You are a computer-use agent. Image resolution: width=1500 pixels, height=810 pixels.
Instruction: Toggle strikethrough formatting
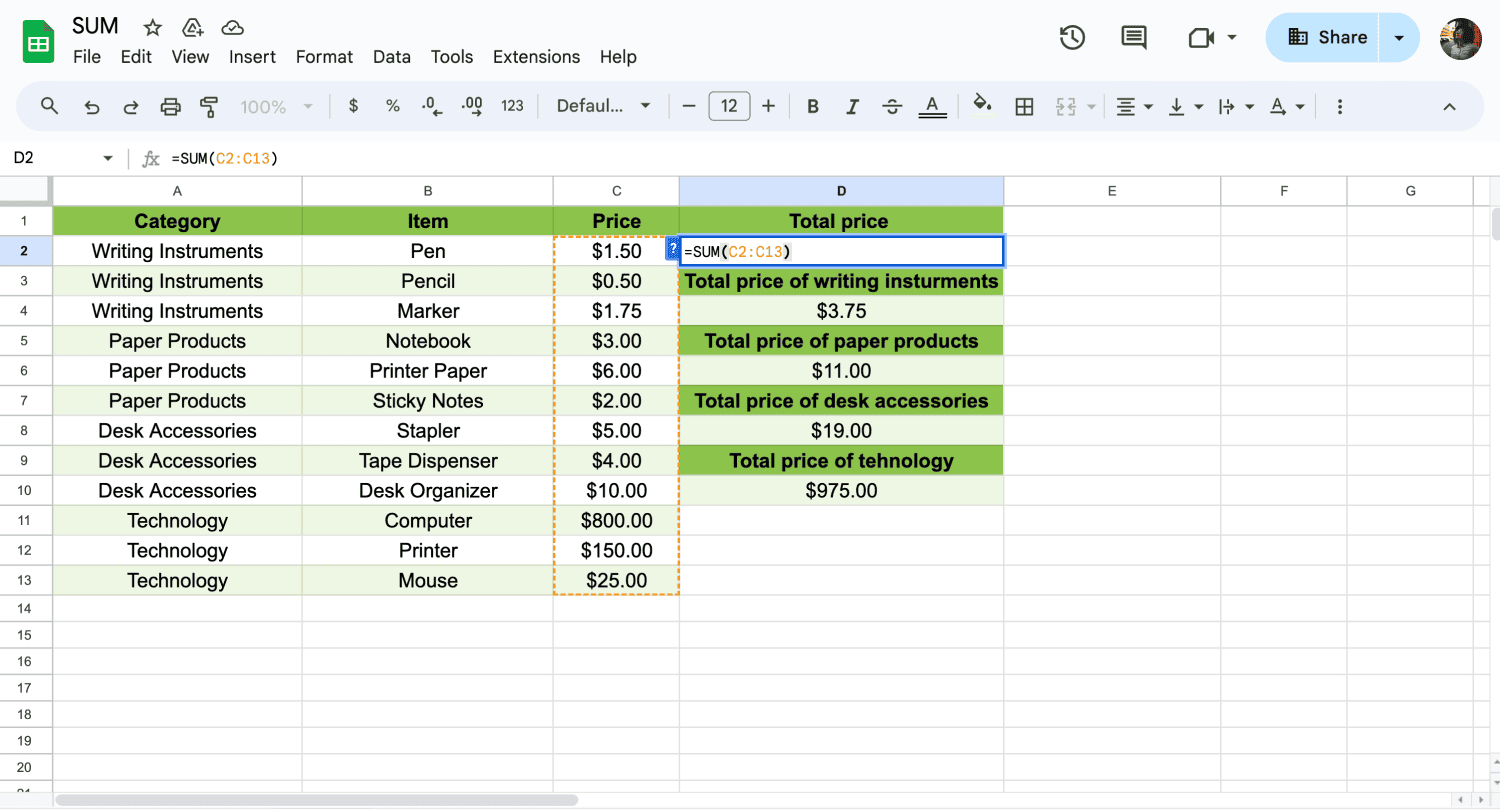pos(892,106)
